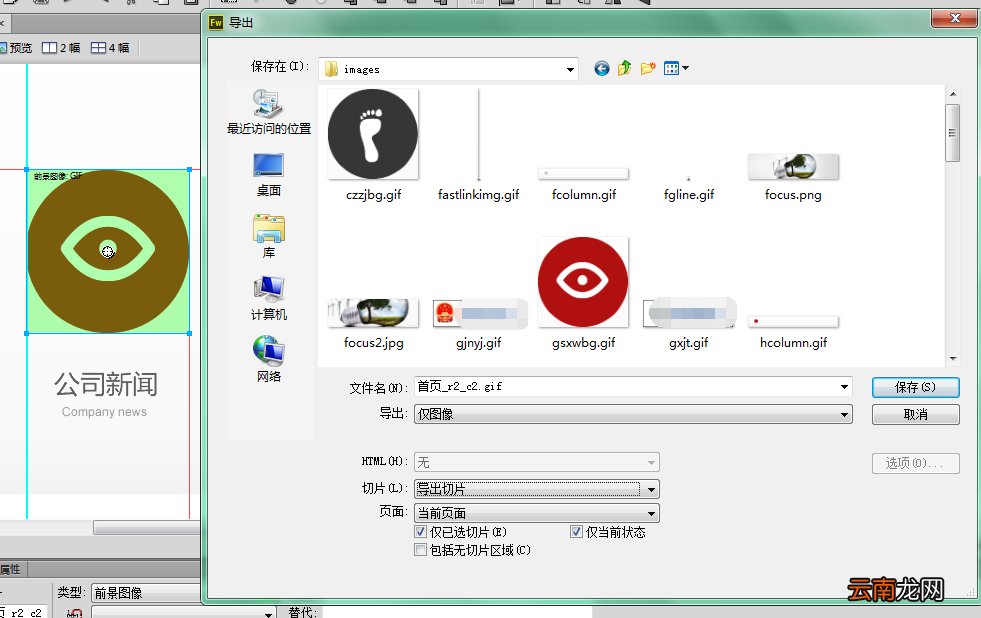The width and height of the screenshot is (981, 618).
Task: Close the 导出 dialog
Action: tap(955, 18)
